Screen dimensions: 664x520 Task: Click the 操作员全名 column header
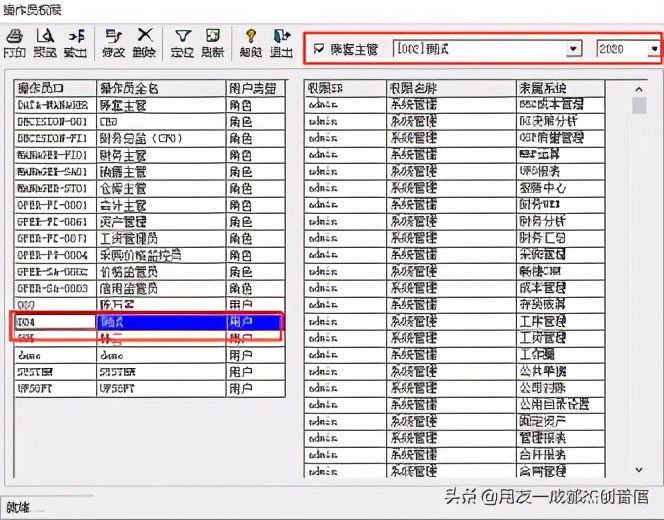(161, 88)
